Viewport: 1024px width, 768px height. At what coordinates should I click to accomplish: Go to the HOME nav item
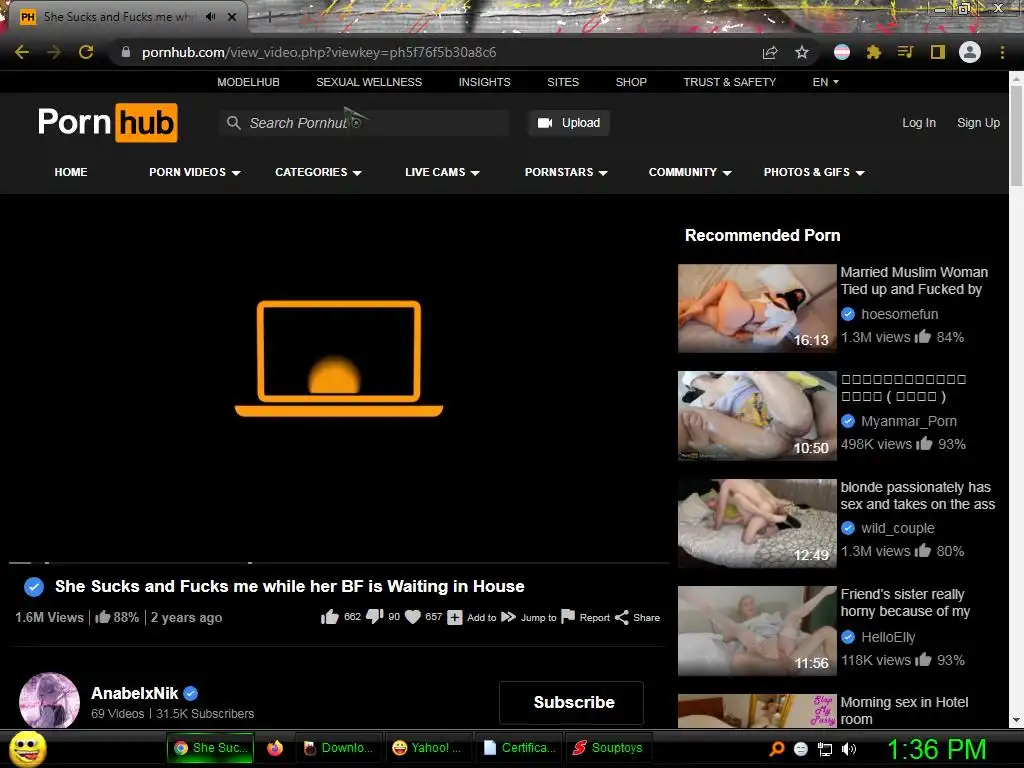coord(71,172)
